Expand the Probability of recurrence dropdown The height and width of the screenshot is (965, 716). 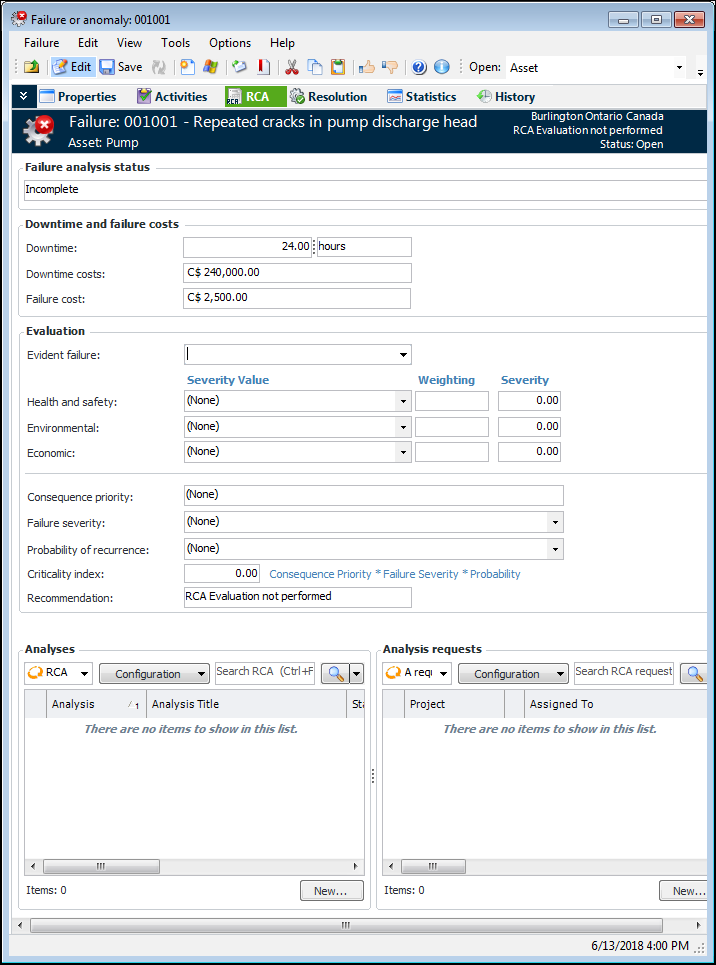(554, 549)
